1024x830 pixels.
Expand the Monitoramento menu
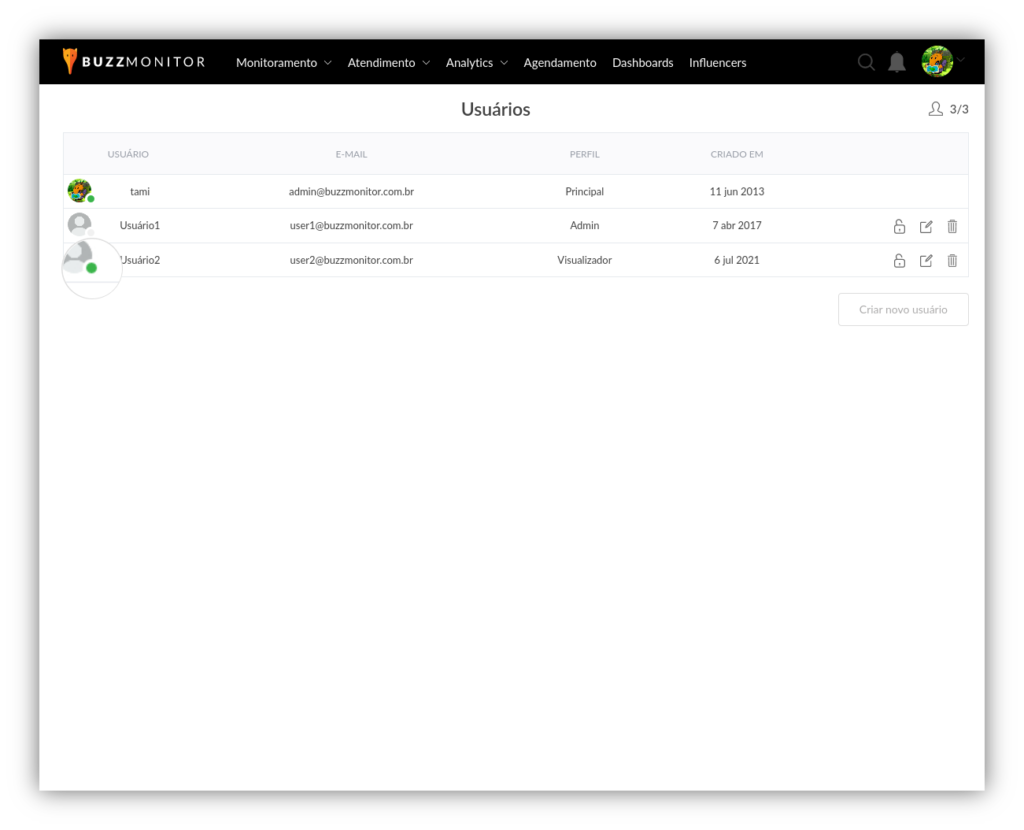[x=283, y=63]
